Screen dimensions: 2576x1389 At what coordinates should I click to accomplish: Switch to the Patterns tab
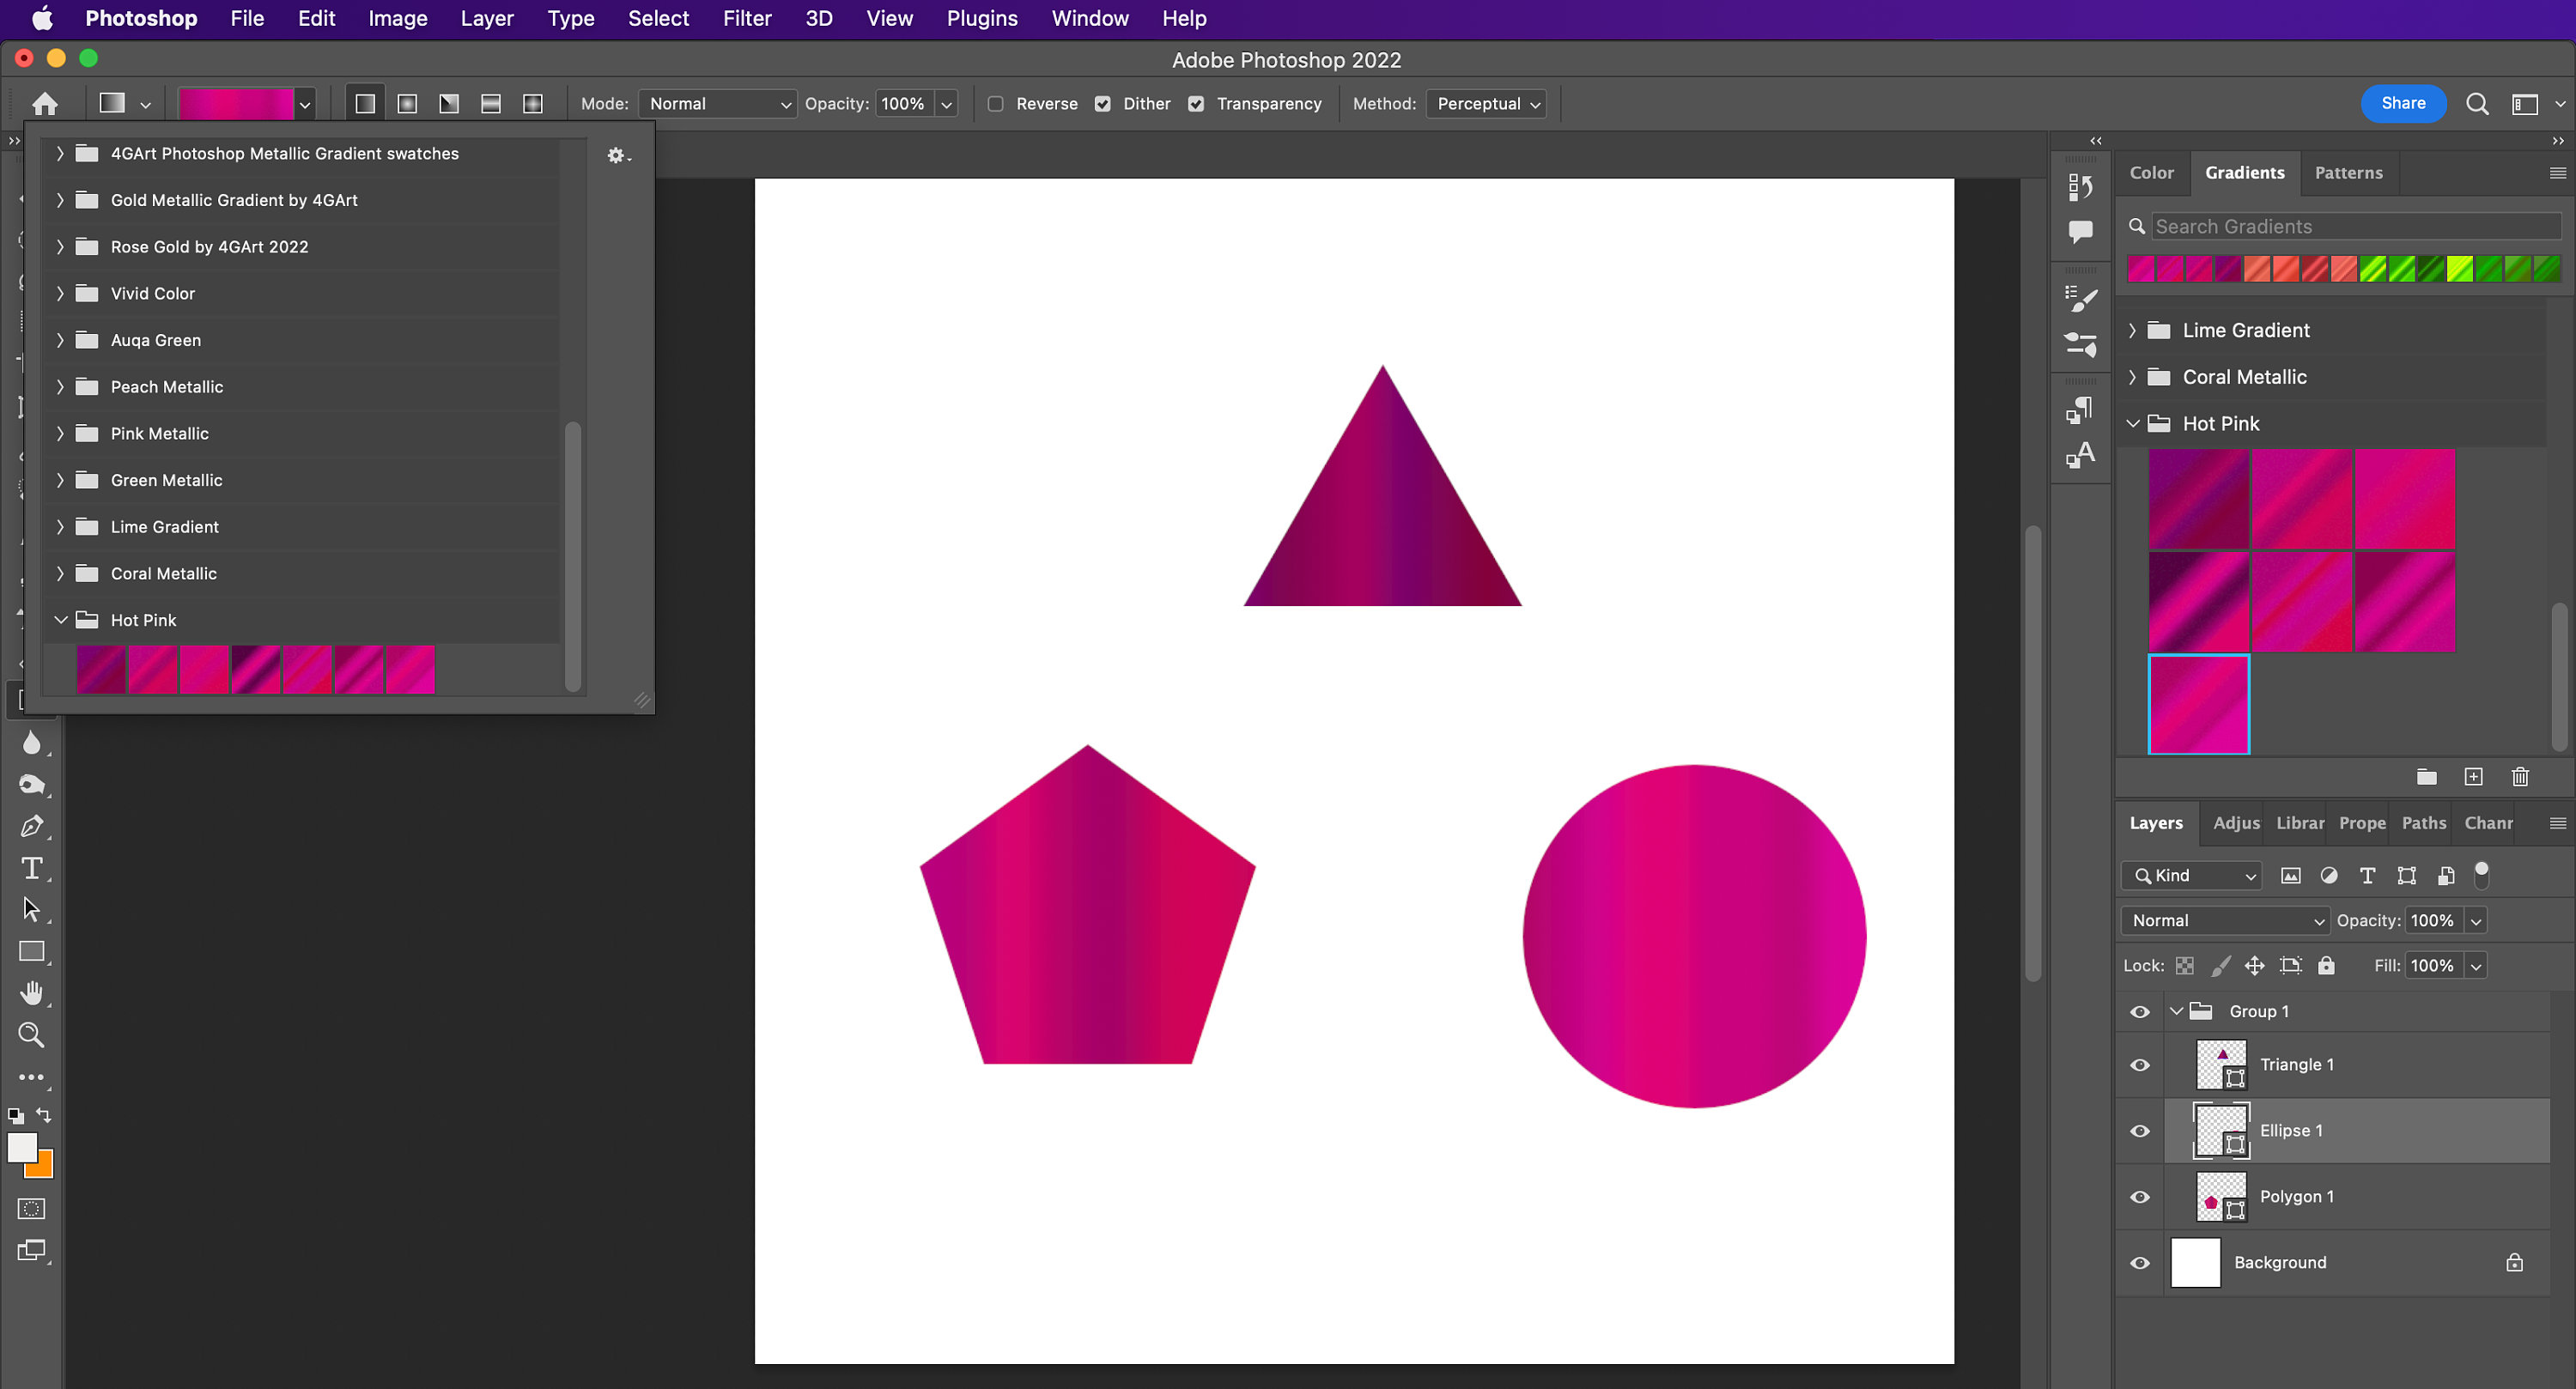point(2349,172)
